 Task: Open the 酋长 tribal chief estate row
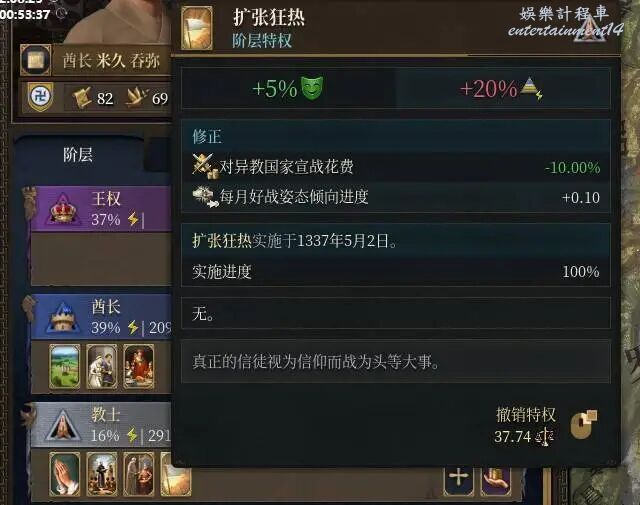coord(101,316)
